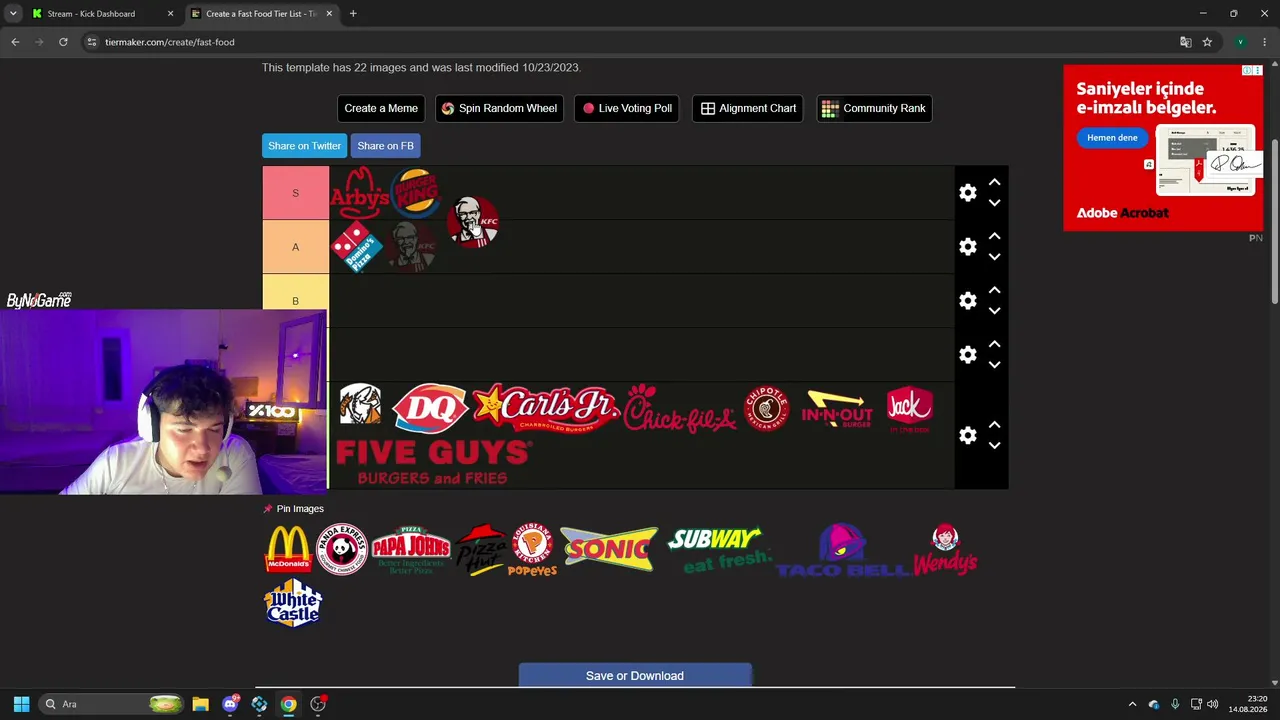This screenshot has height=720, width=1280.
Task: Pick the McDonald's logo from the image pool
Action: tap(288, 549)
